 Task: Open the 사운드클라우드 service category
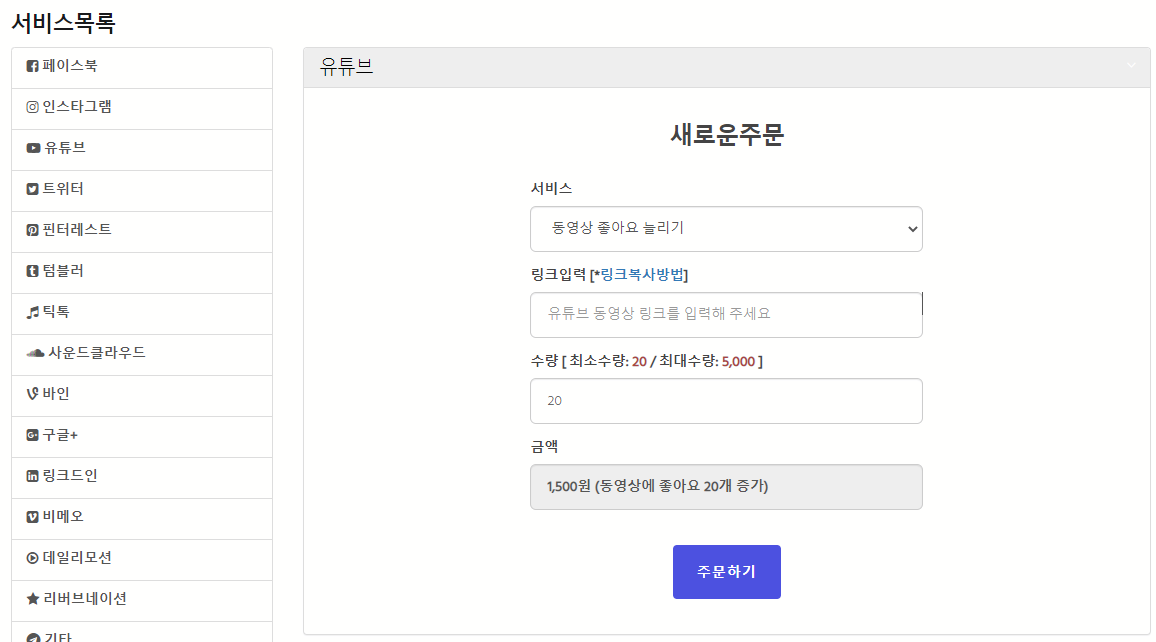tap(142, 355)
